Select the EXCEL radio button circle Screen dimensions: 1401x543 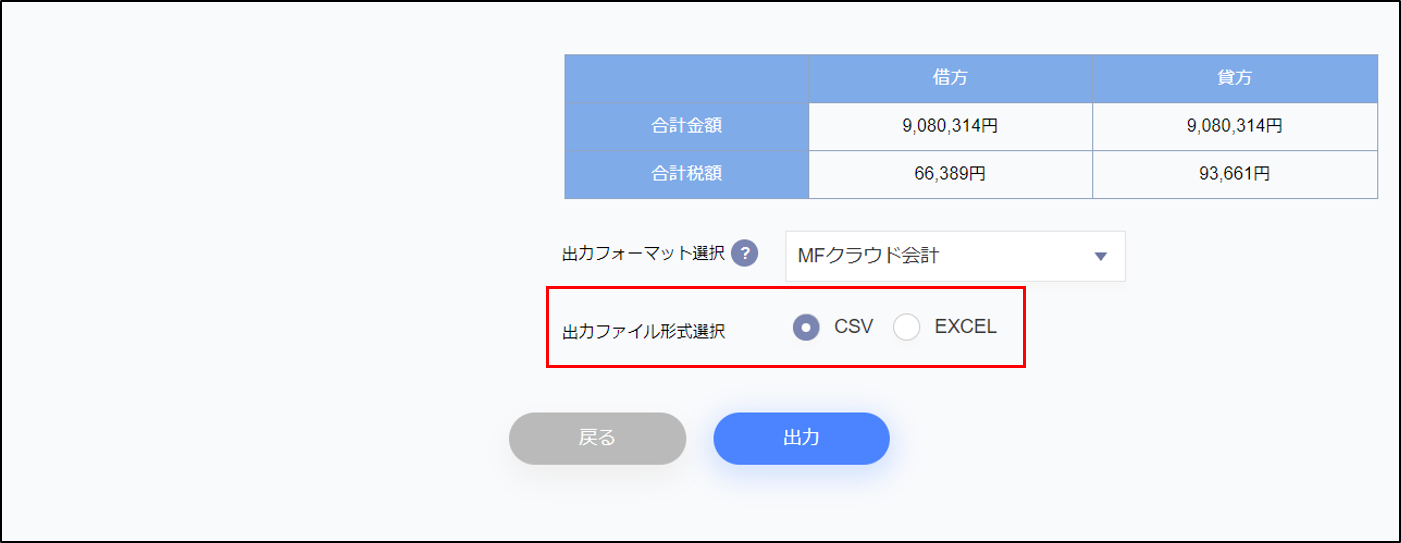pos(906,327)
